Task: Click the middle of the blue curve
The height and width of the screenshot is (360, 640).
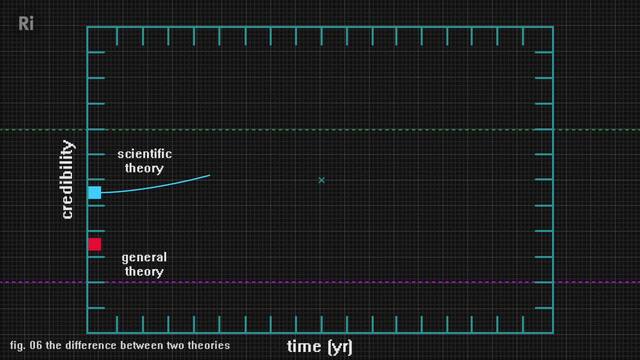Action: pos(156,187)
